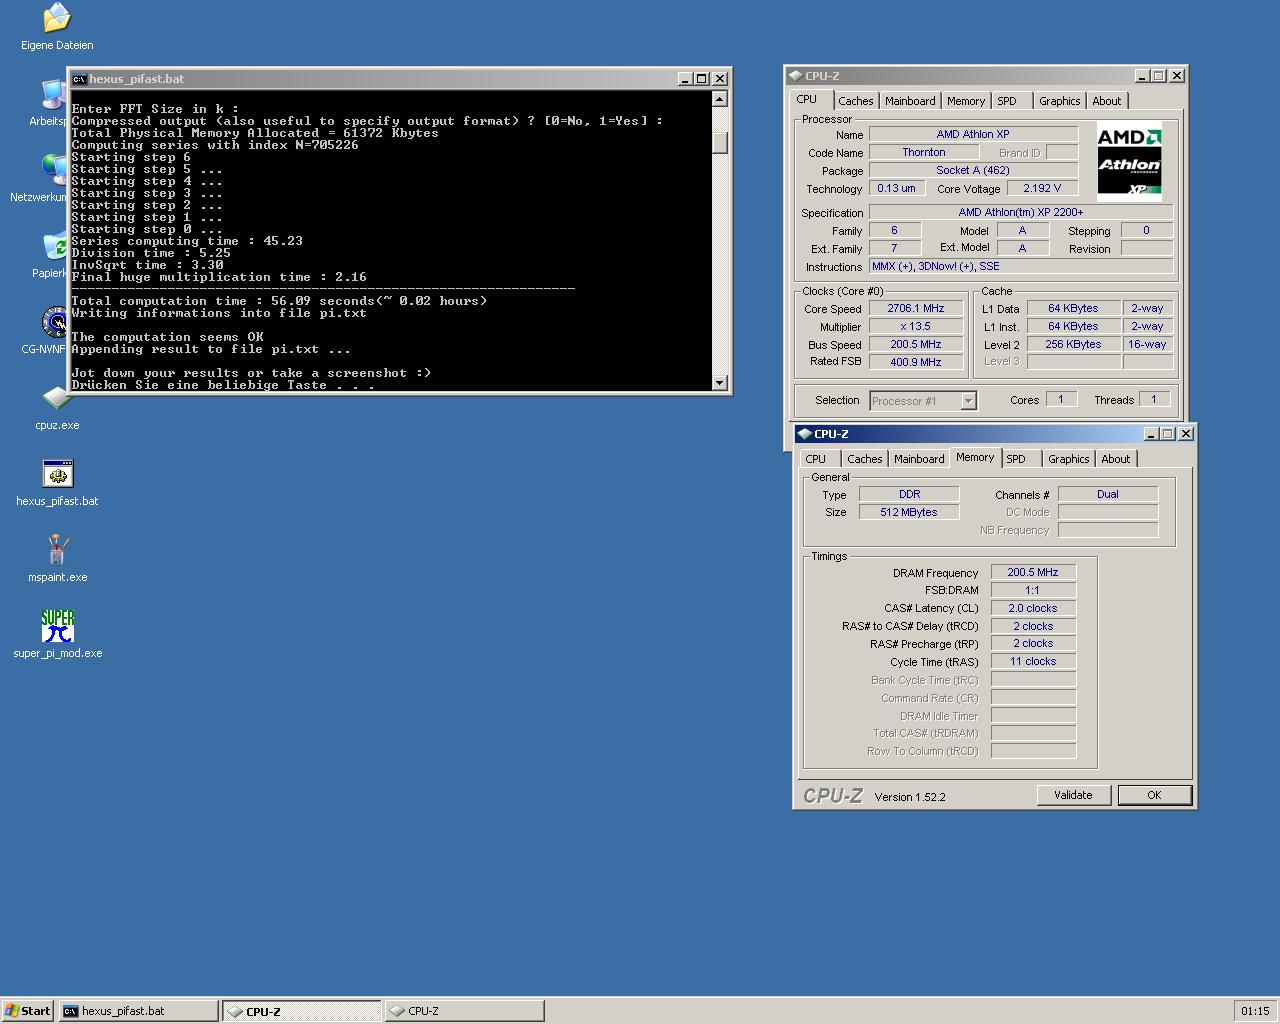The height and width of the screenshot is (1024, 1280).
Task: Click the CAS# Latency value 2.0 clocks
Action: coord(1033,608)
